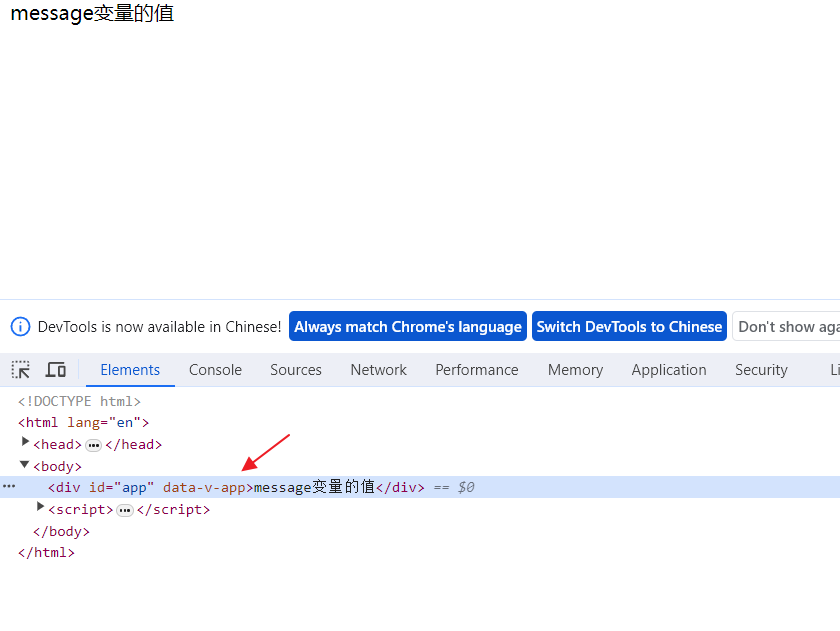
Task: Click Always match Chrome's language button
Action: (408, 326)
